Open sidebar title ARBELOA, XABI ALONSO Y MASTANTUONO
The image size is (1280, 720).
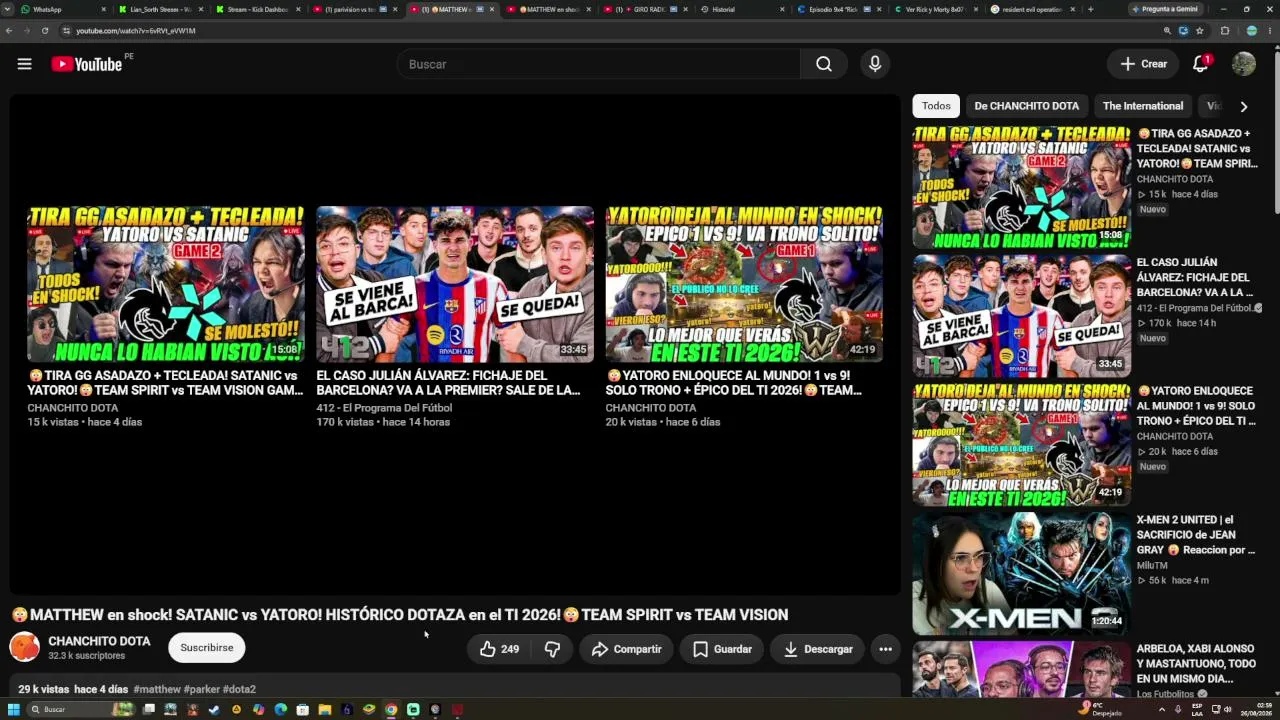(x=1196, y=664)
